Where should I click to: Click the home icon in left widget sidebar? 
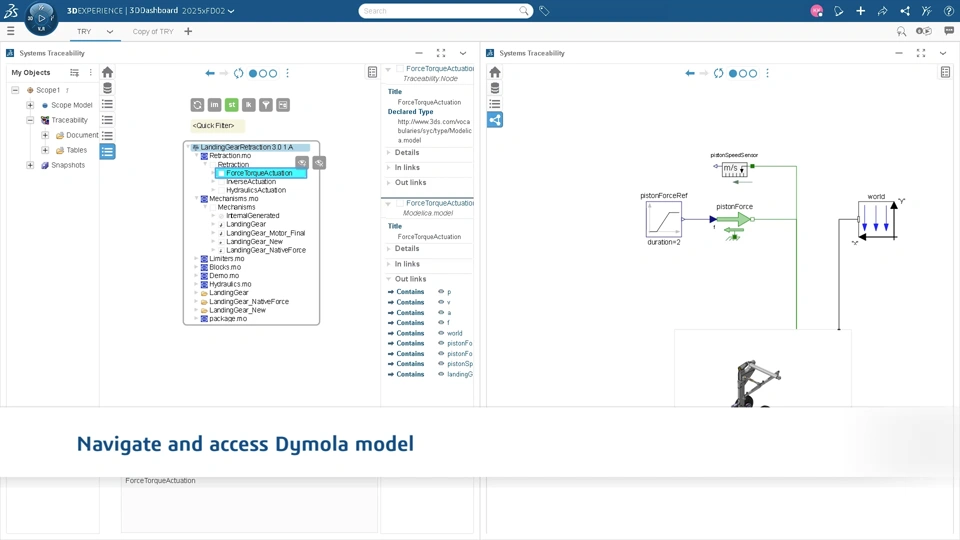click(107, 72)
